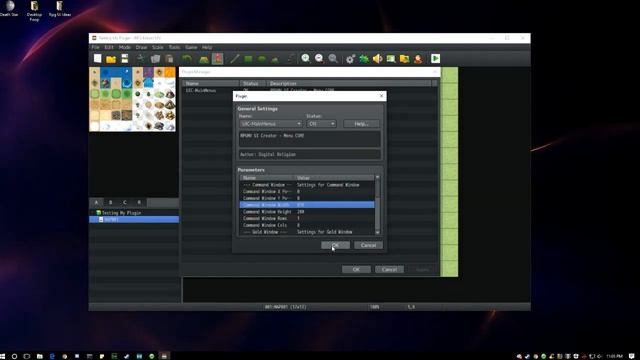This screenshot has width=640, height=360.
Task: Open the Draw menu
Action: (x=141, y=47)
